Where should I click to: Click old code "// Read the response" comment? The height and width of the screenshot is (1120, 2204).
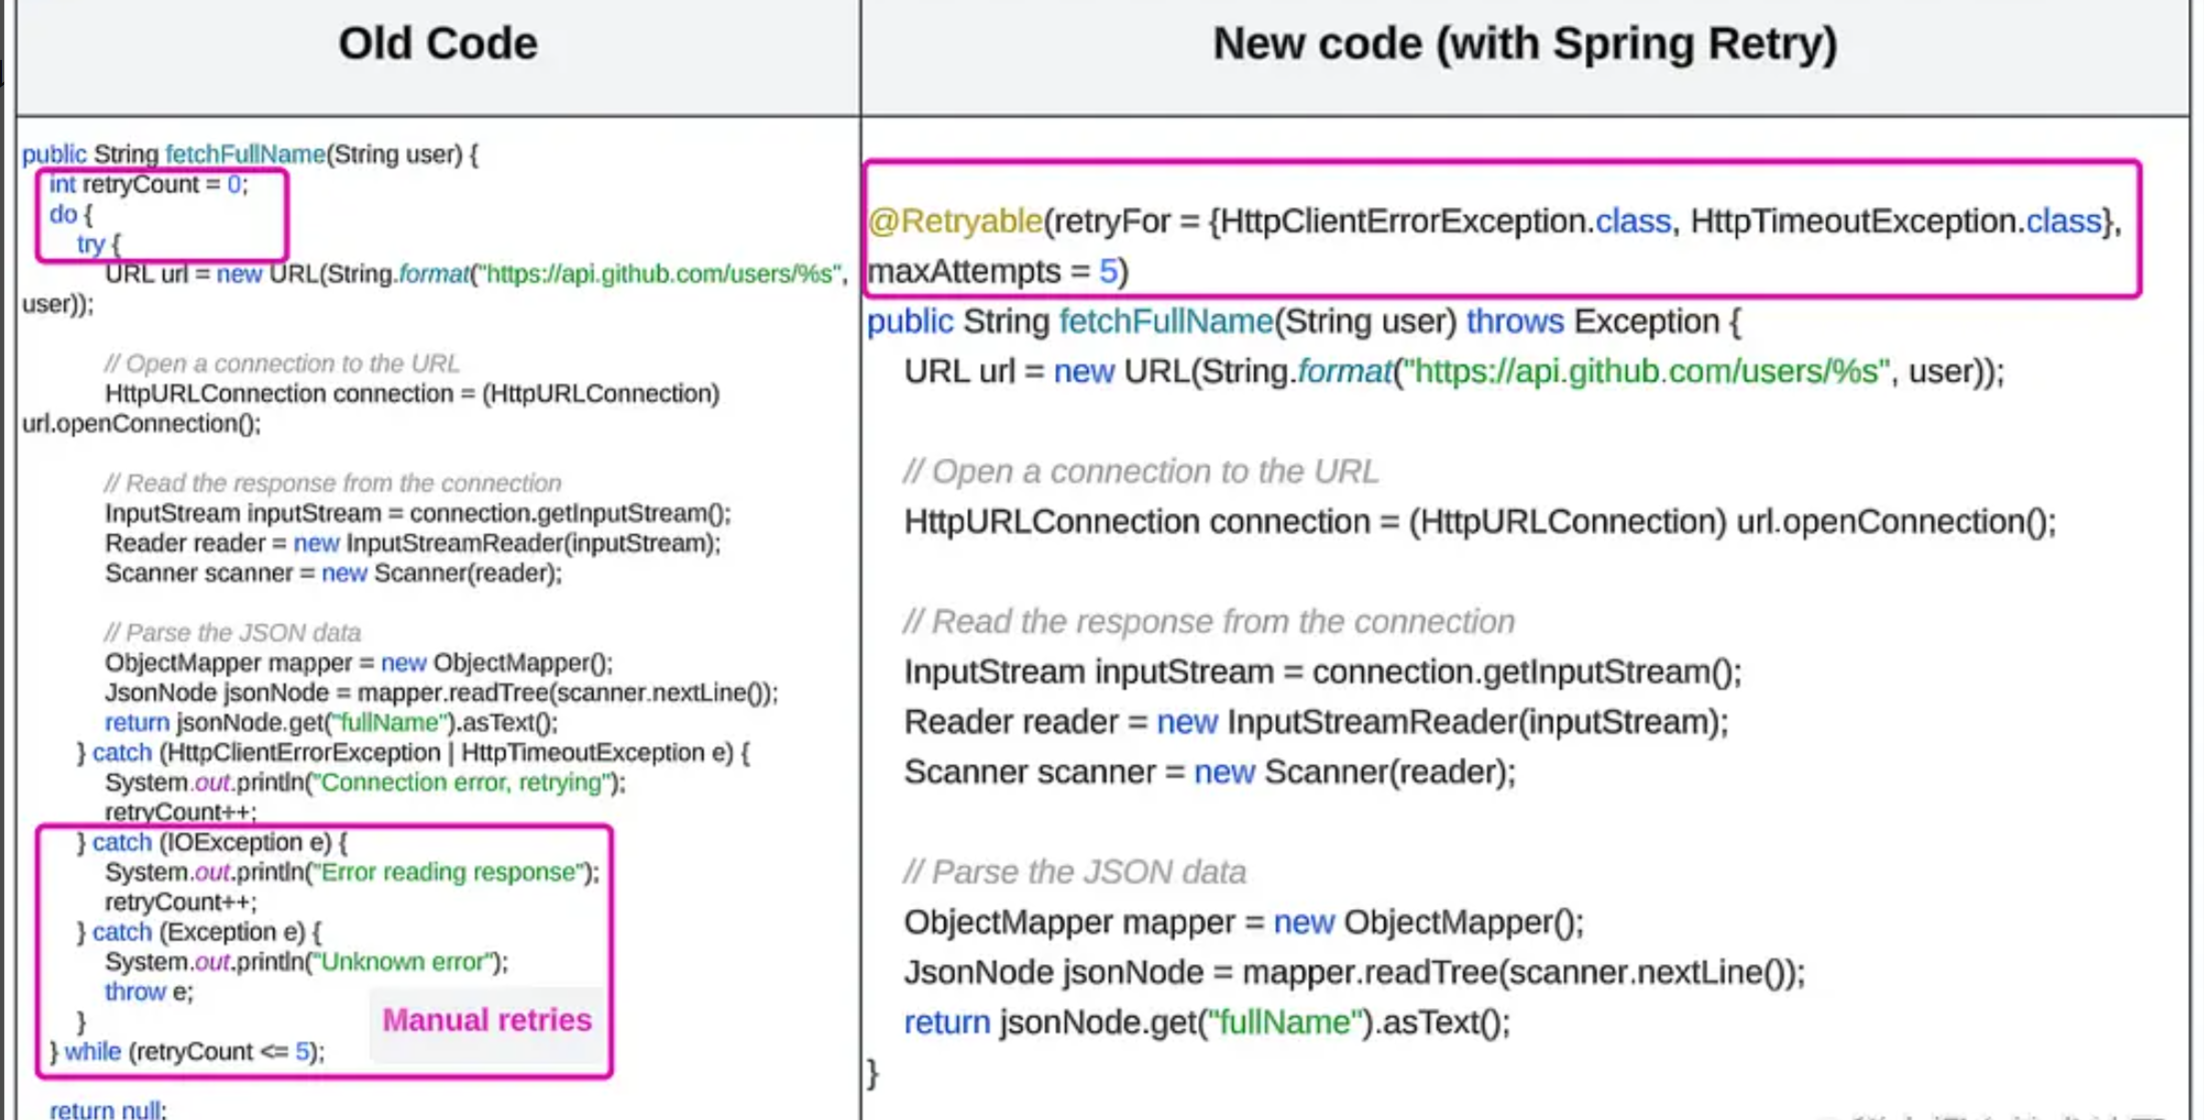coord(333,483)
